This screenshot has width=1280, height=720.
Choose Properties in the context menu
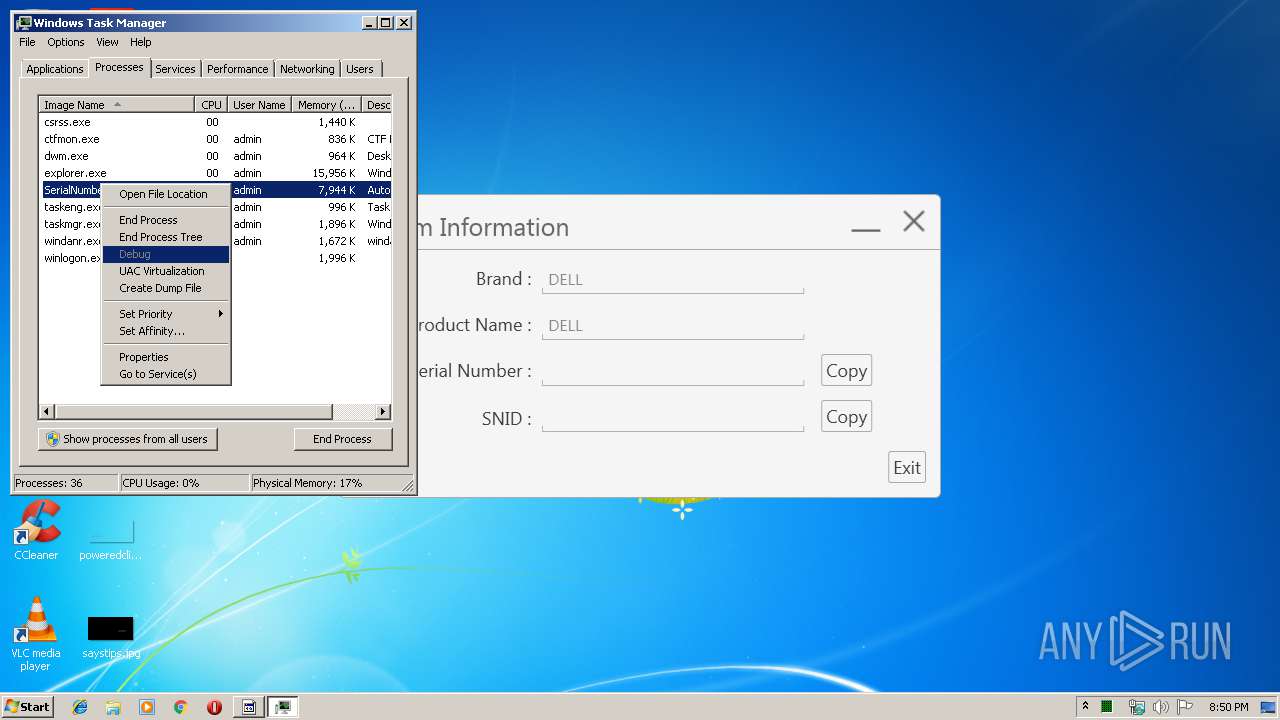tap(167, 357)
